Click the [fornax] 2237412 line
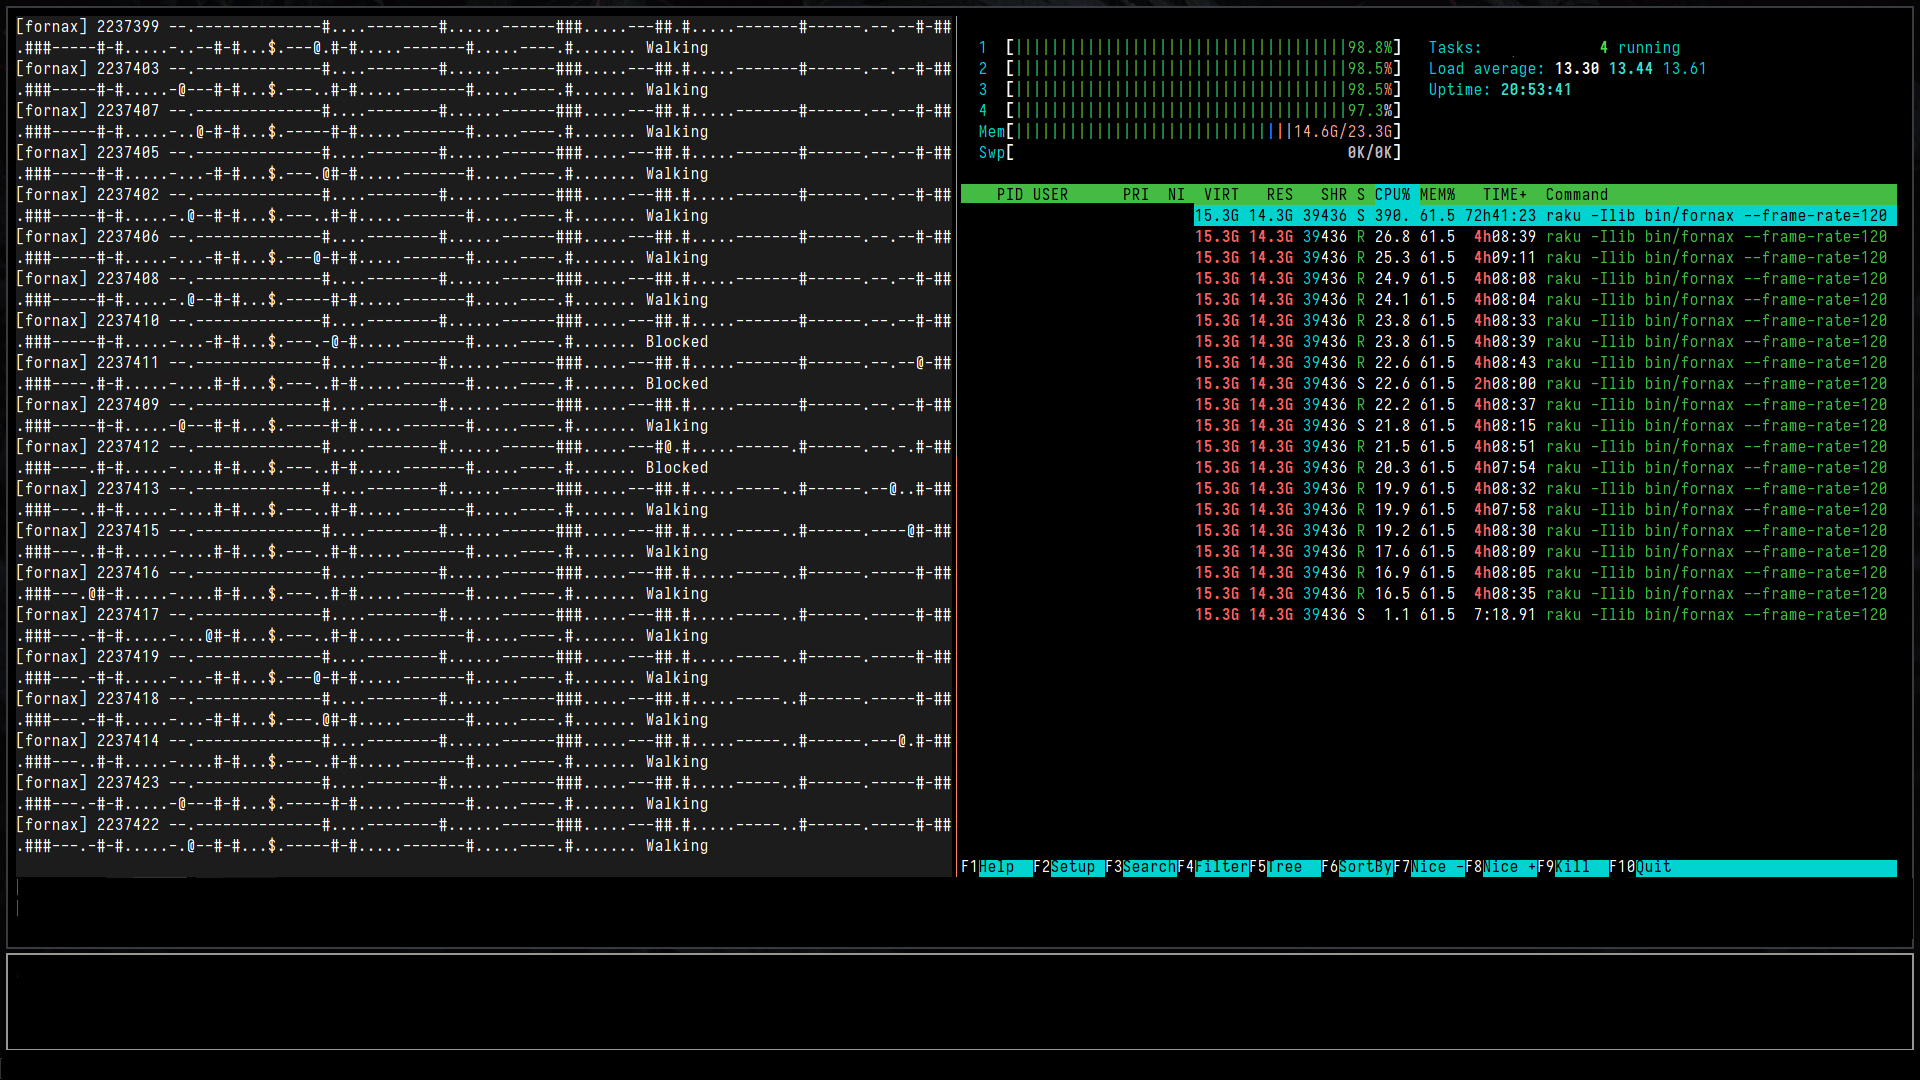The height and width of the screenshot is (1080, 1920). click(484, 447)
